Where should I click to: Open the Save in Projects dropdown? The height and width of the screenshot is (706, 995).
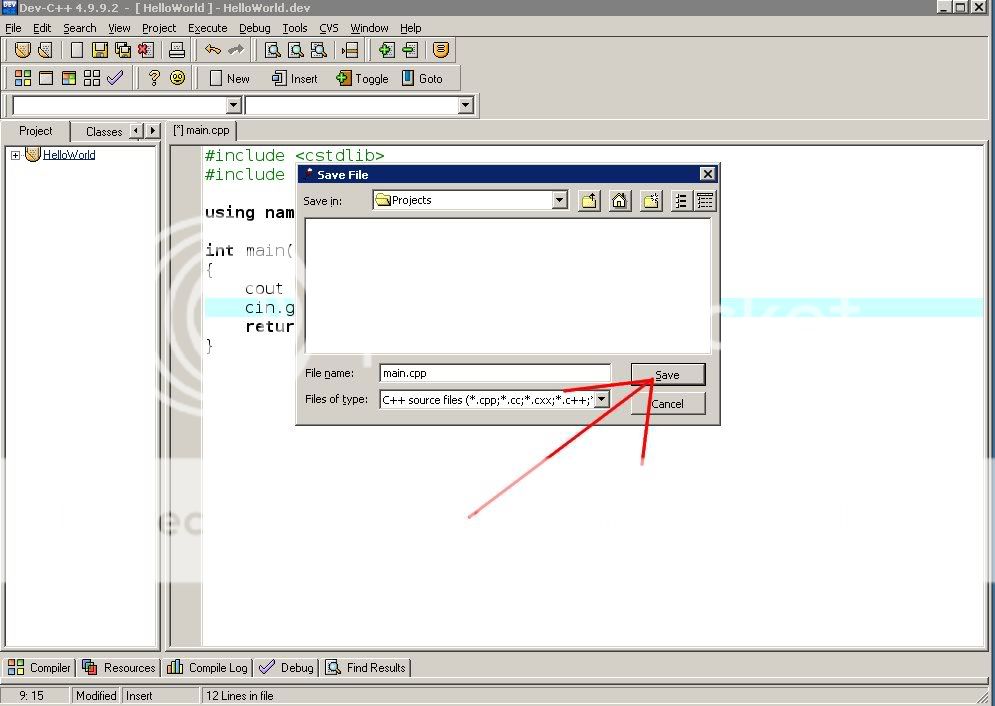click(559, 200)
